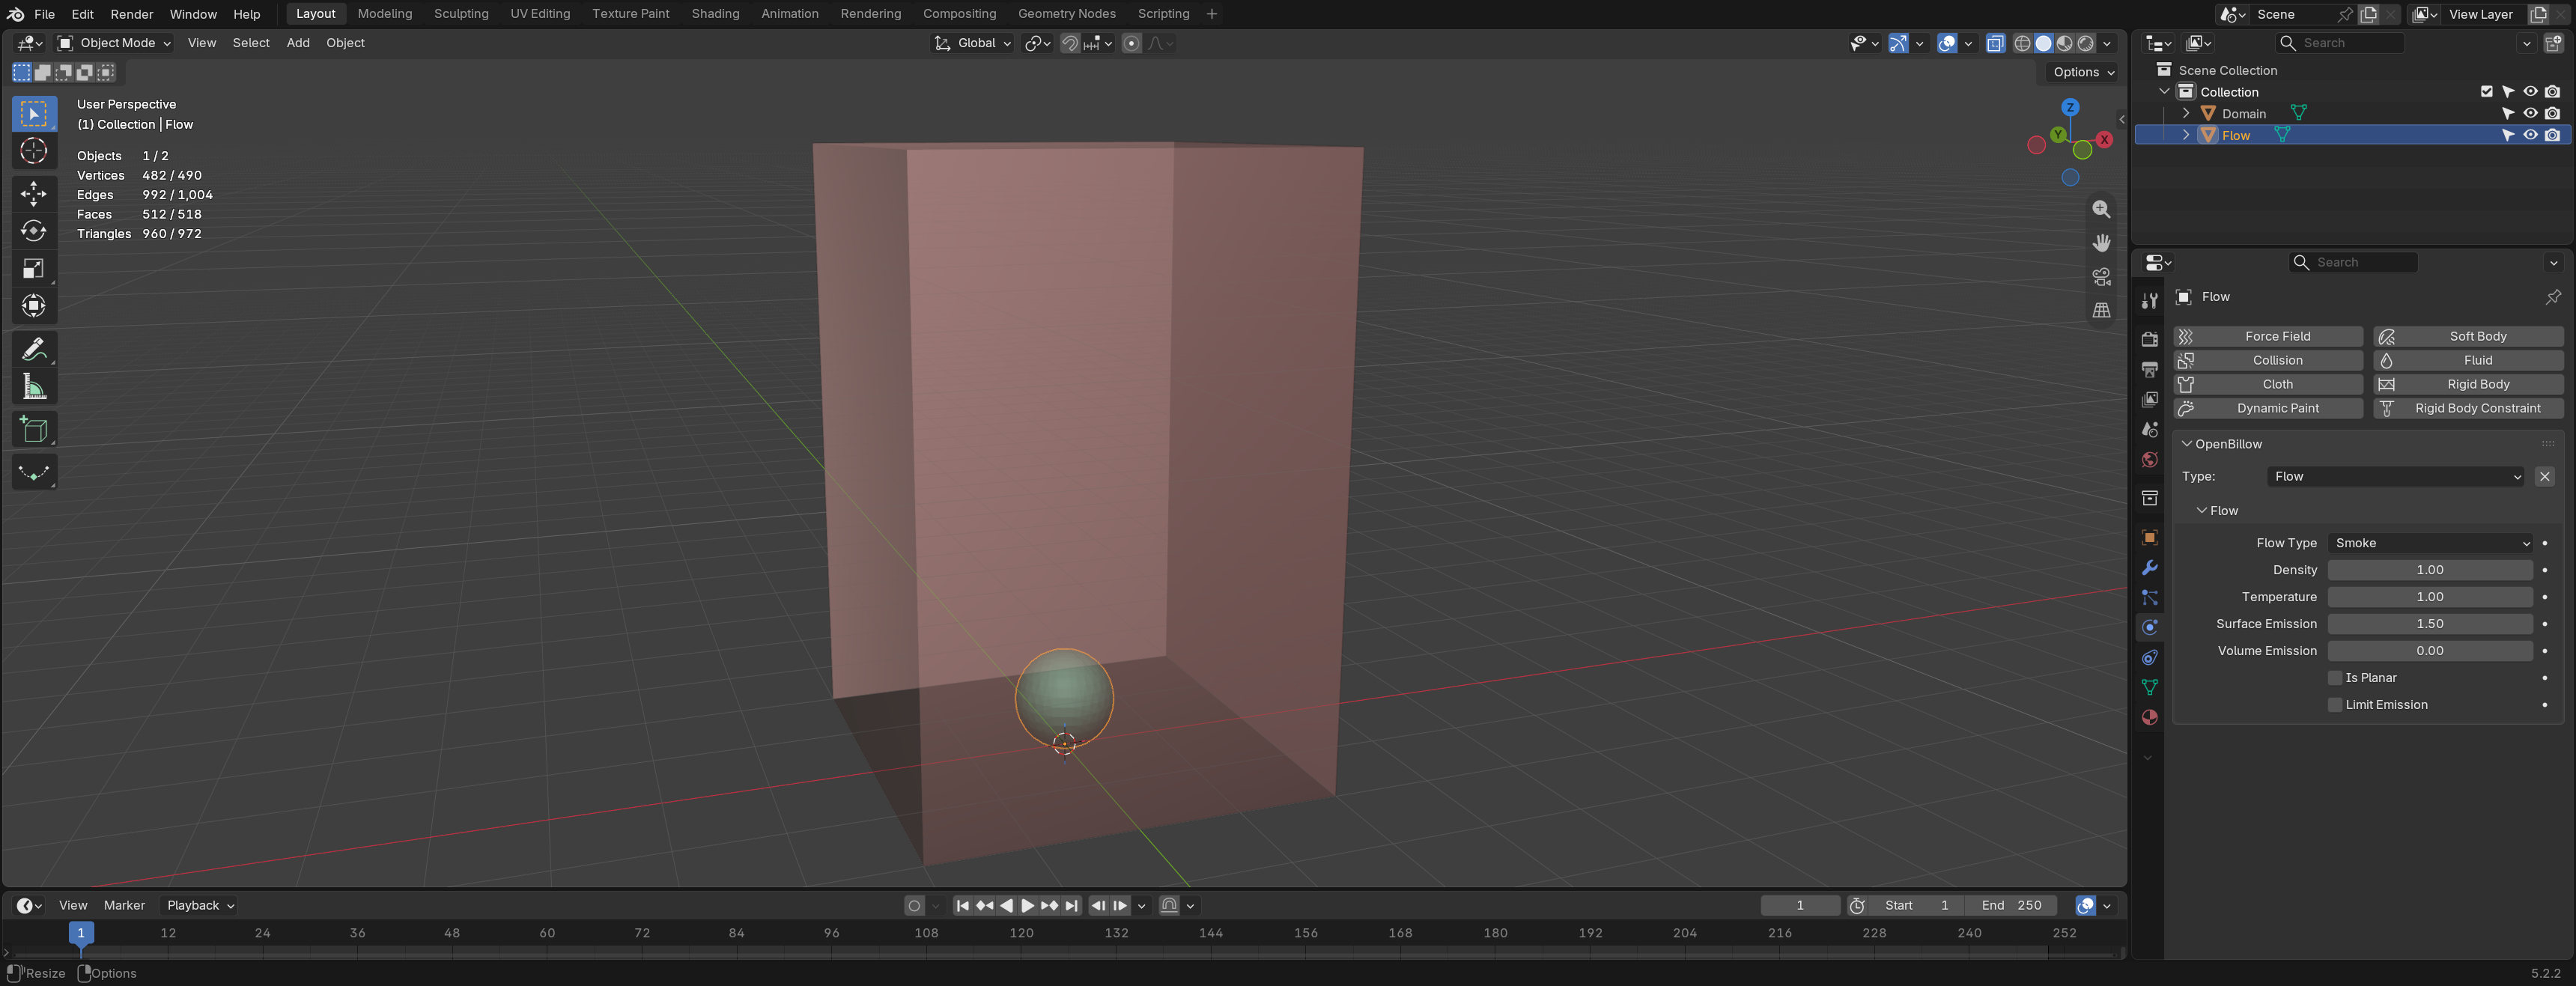Select the Rotate tool
2576x986 pixels.
34,231
